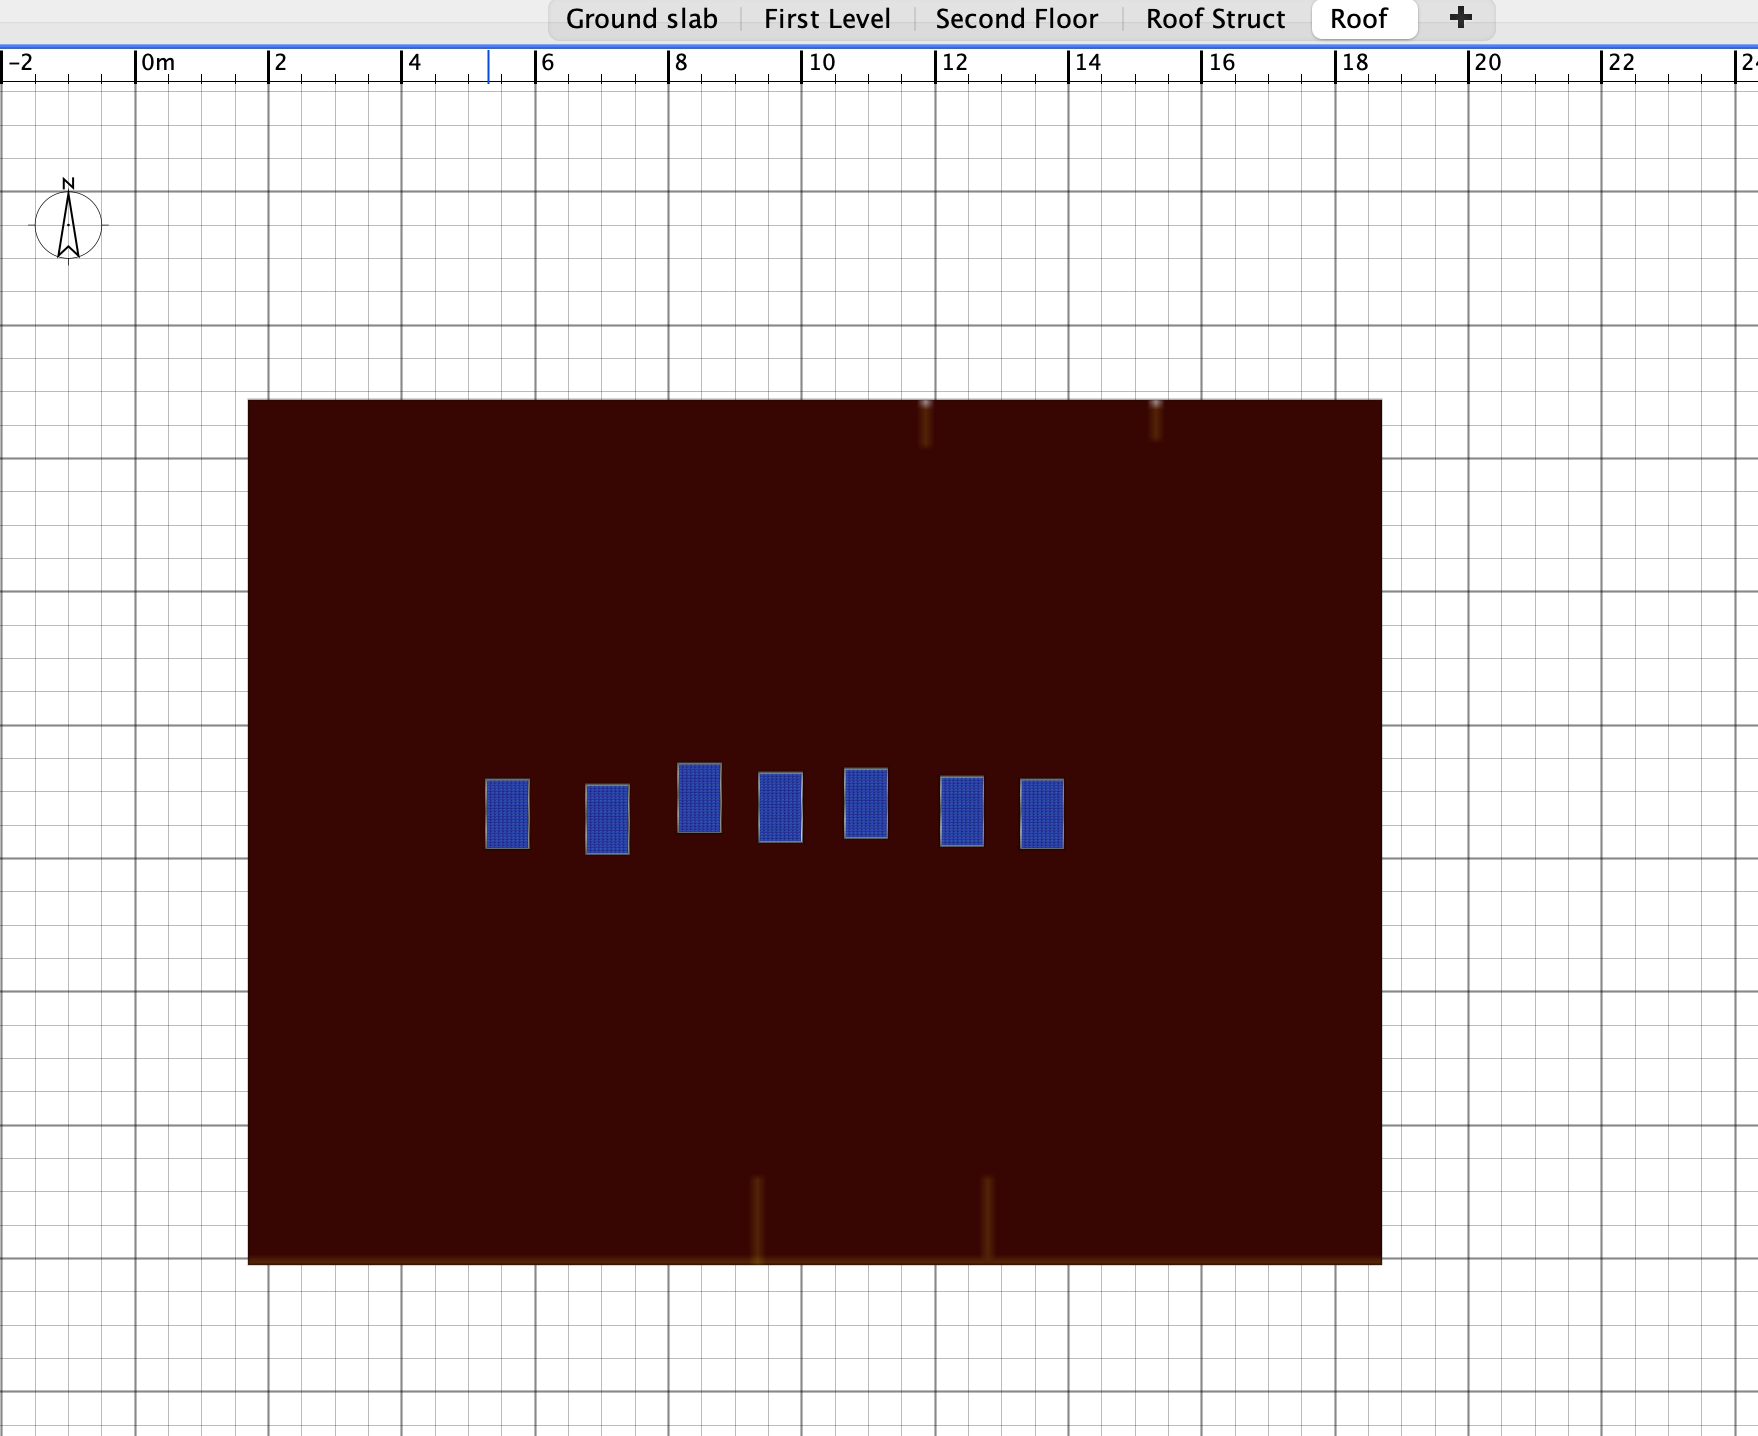Switch to the Ground slab level tab
Viewport: 1758px width, 1436px height.
[642, 19]
